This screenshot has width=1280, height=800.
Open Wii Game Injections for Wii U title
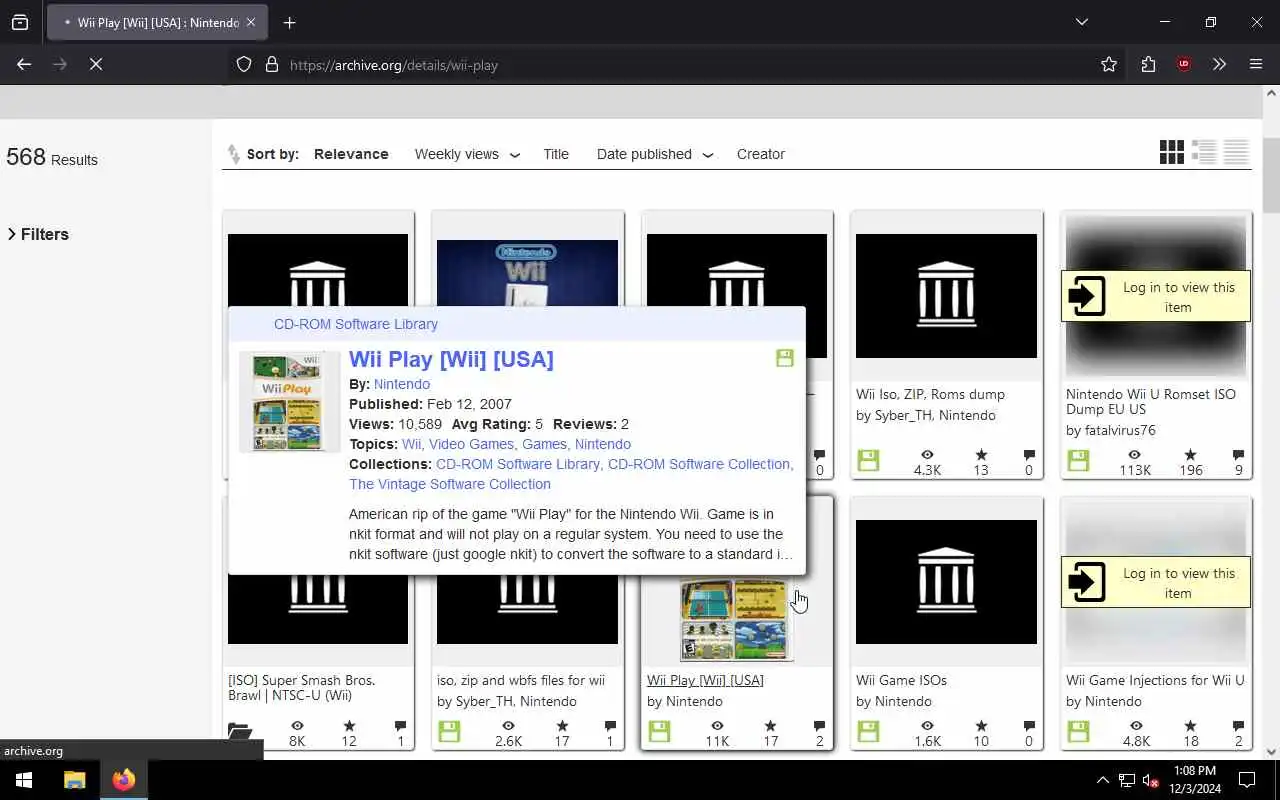[1155, 680]
